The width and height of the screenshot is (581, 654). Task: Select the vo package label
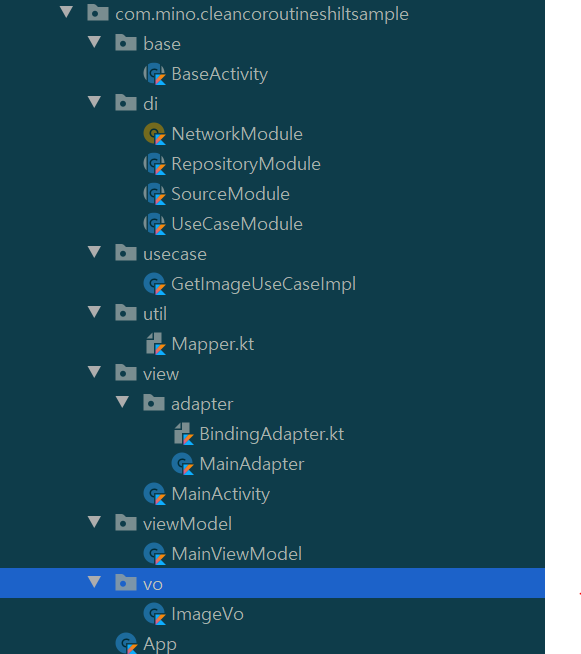click(x=153, y=585)
